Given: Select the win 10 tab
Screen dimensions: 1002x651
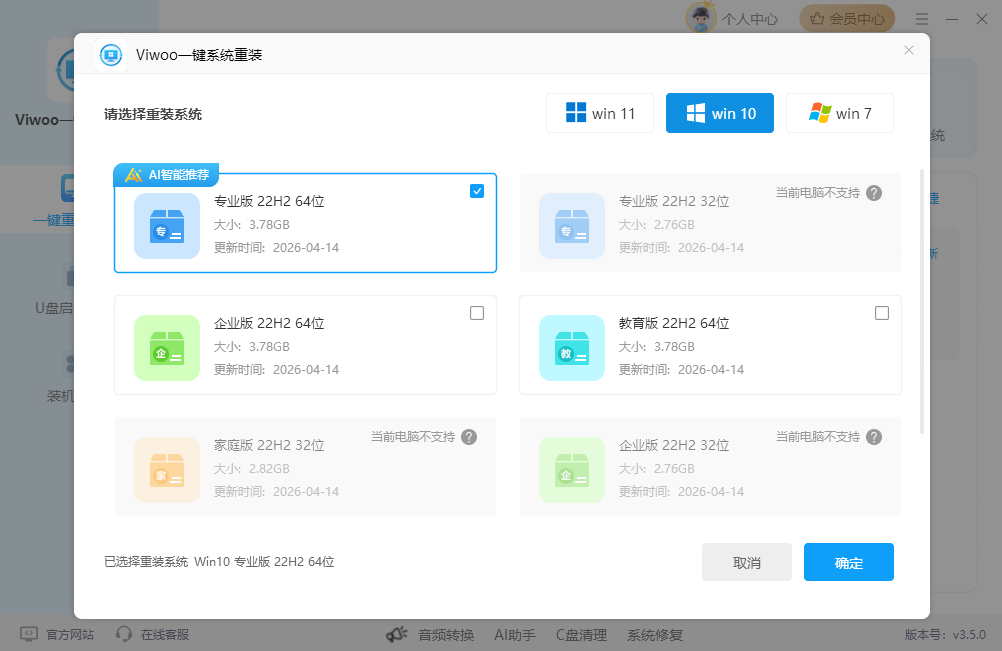Looking at the screenshot, I should [x=720, y=113].
